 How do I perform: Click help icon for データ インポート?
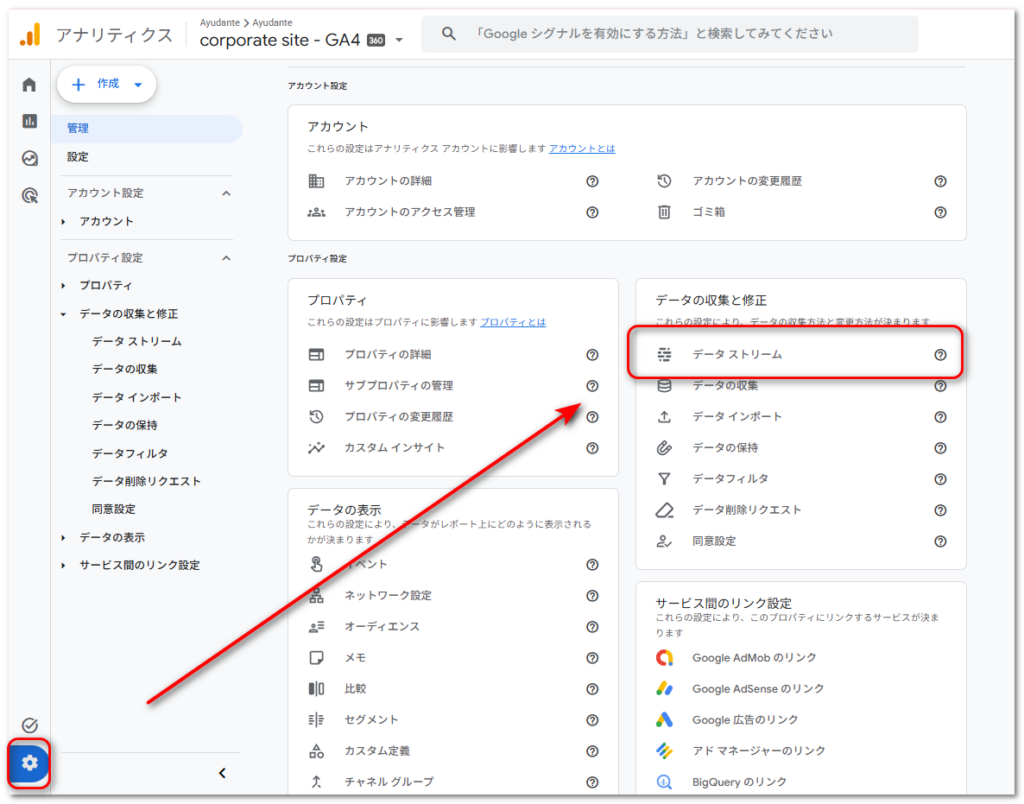pos(940,417)
